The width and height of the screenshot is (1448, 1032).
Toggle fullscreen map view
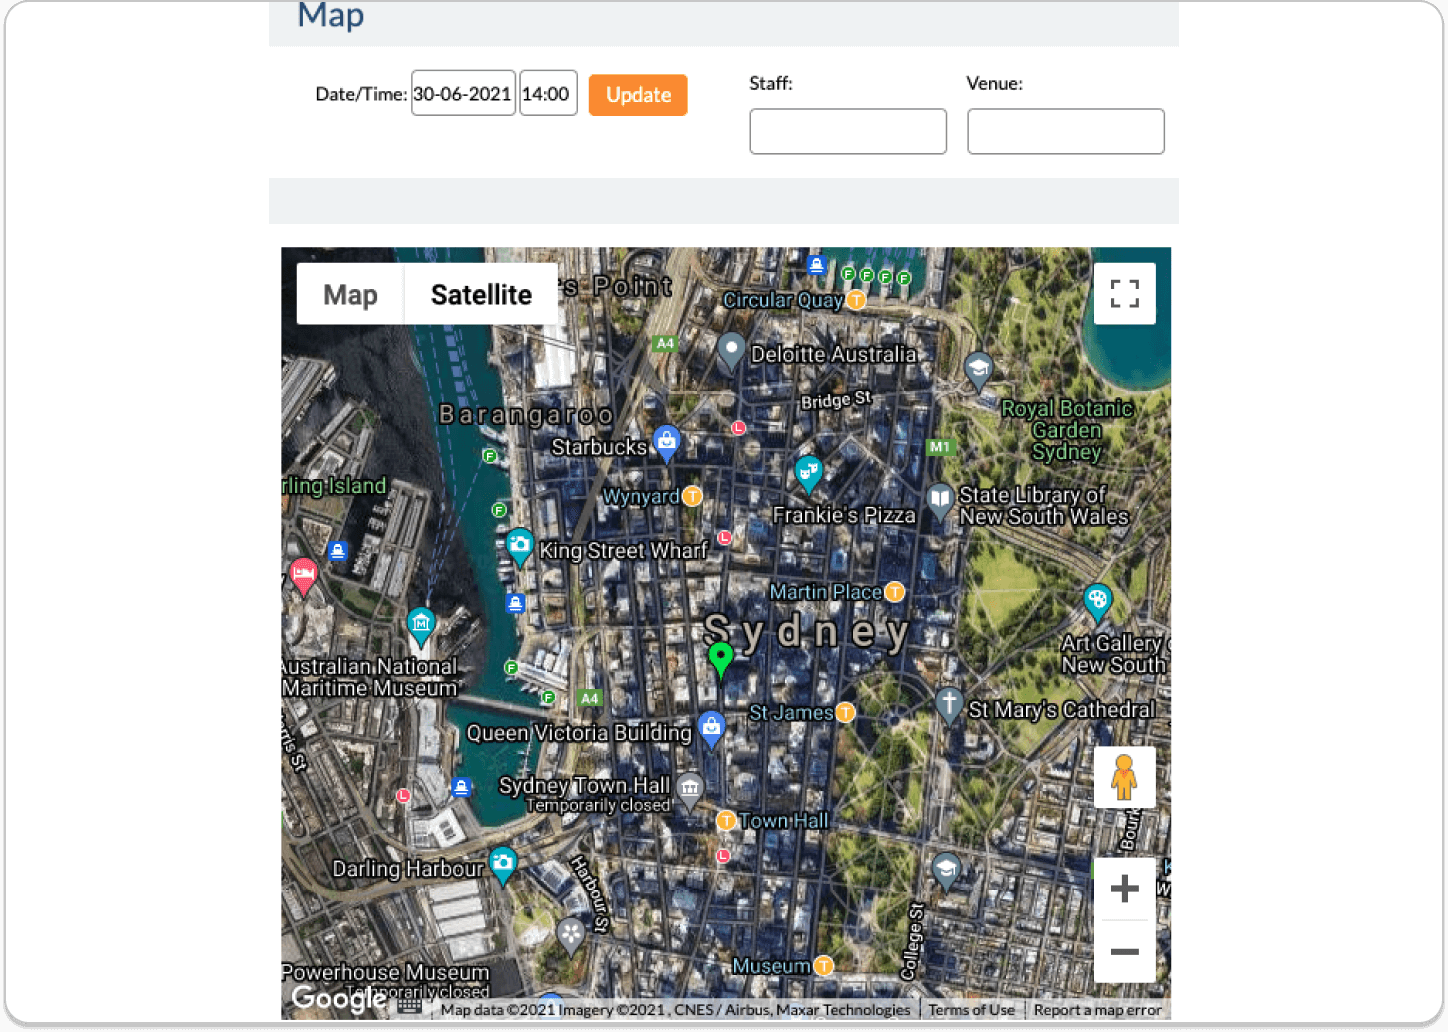(1124, 294)
